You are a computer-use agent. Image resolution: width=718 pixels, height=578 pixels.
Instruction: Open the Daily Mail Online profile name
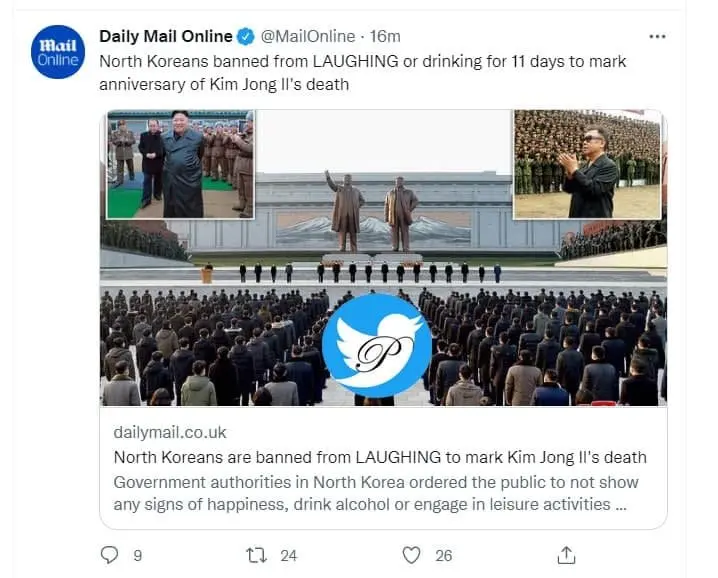click(x=165, y=37)
